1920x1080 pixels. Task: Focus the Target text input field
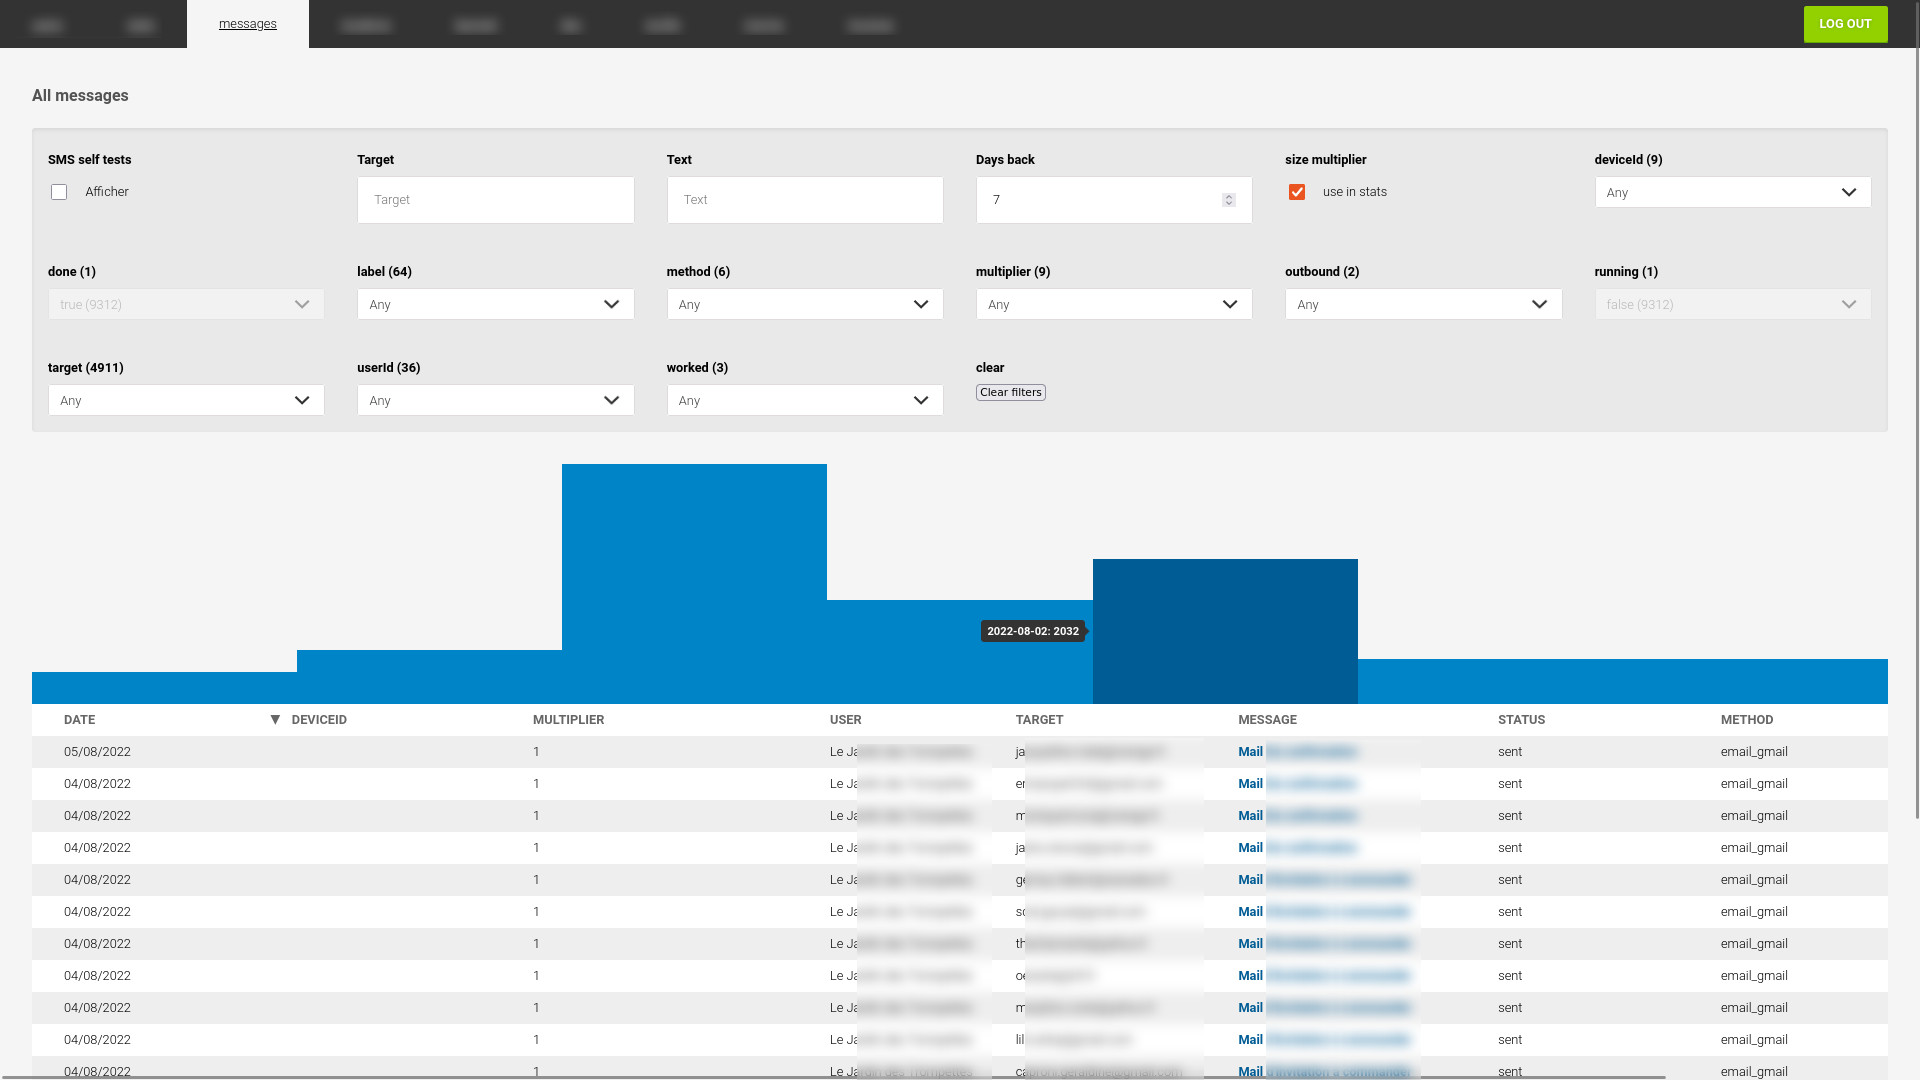click(495, 200)
